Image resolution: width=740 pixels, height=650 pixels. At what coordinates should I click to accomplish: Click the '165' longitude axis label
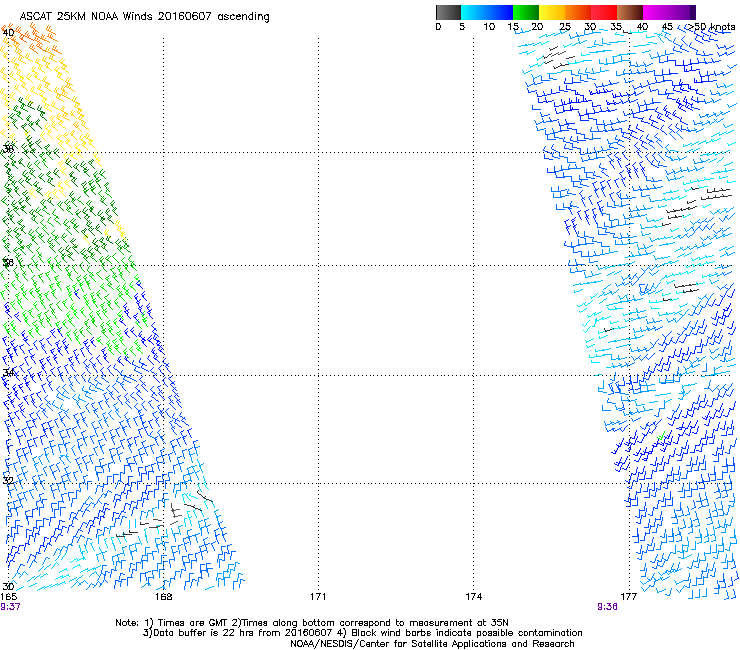pyautogui.click(x=8, y=597)
